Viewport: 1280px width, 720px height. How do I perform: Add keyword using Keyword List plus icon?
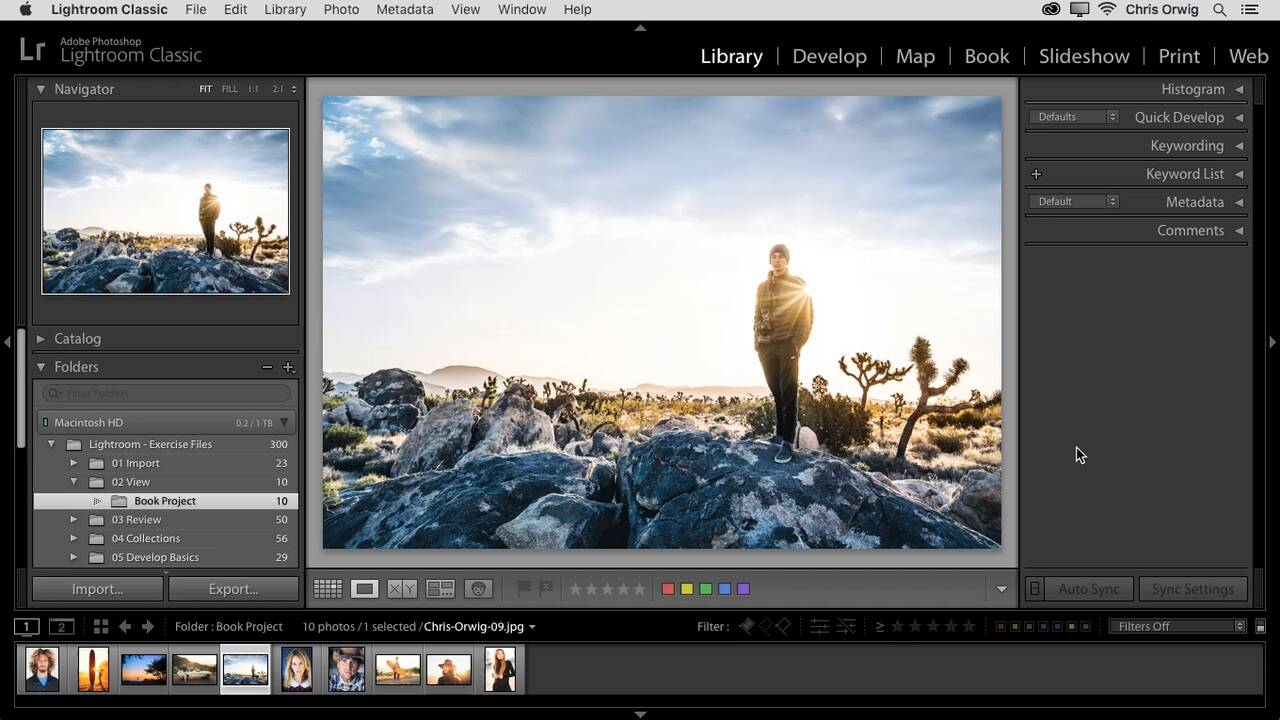click(x=1036, y=174)
